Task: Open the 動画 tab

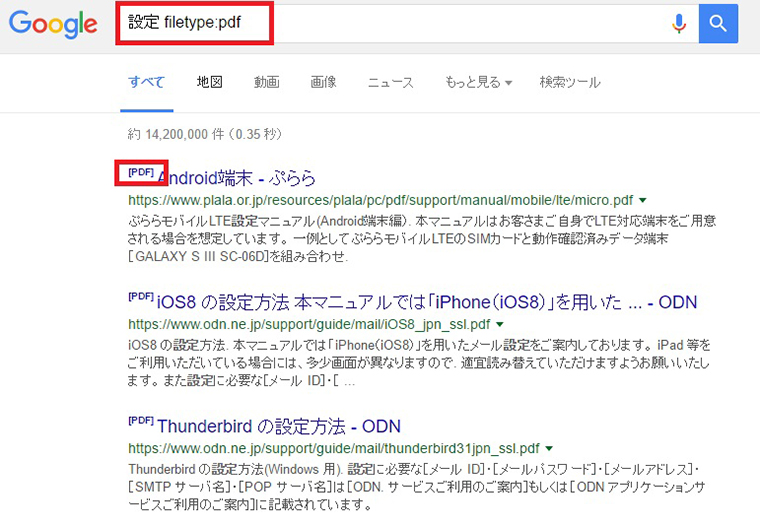Action: point(267,82)
